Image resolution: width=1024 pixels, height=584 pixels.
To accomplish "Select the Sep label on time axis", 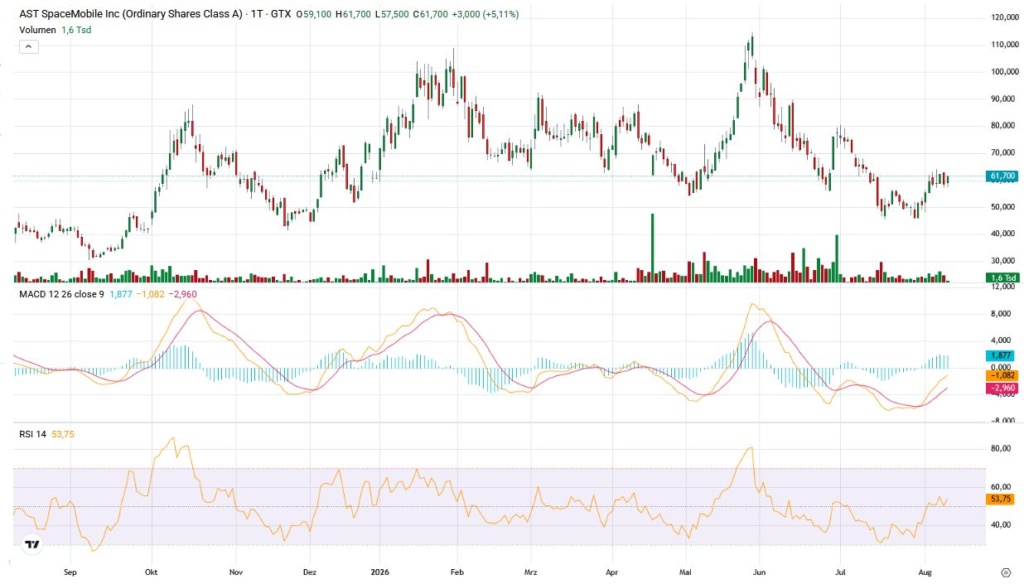I will point(70,572).
